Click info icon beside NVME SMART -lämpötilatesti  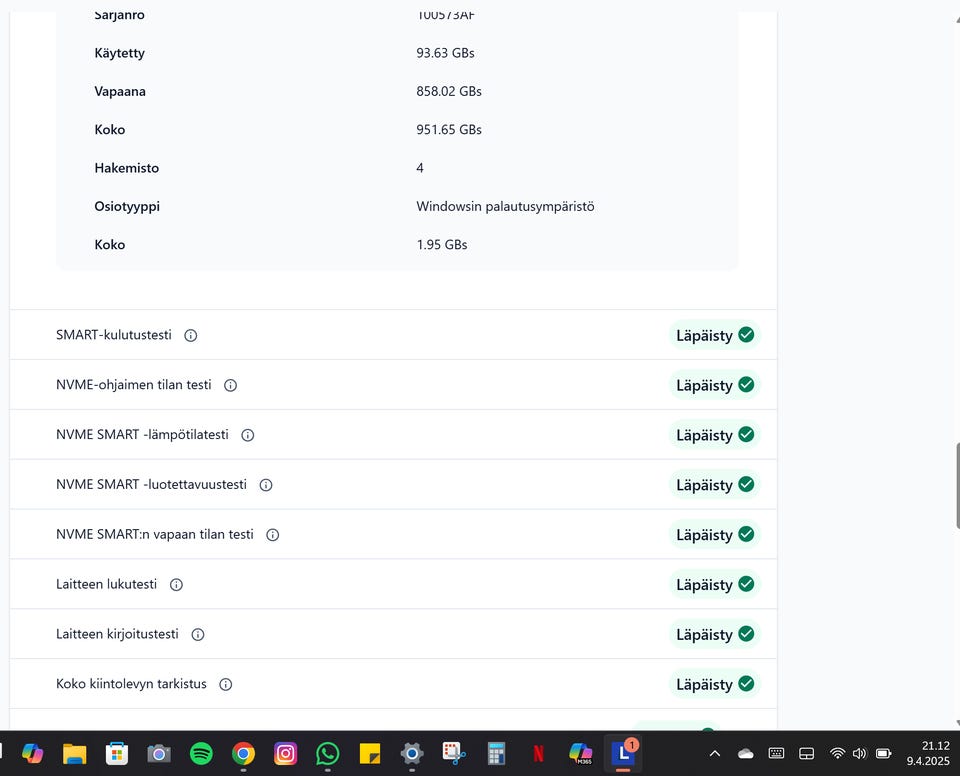tap(247, 435)
